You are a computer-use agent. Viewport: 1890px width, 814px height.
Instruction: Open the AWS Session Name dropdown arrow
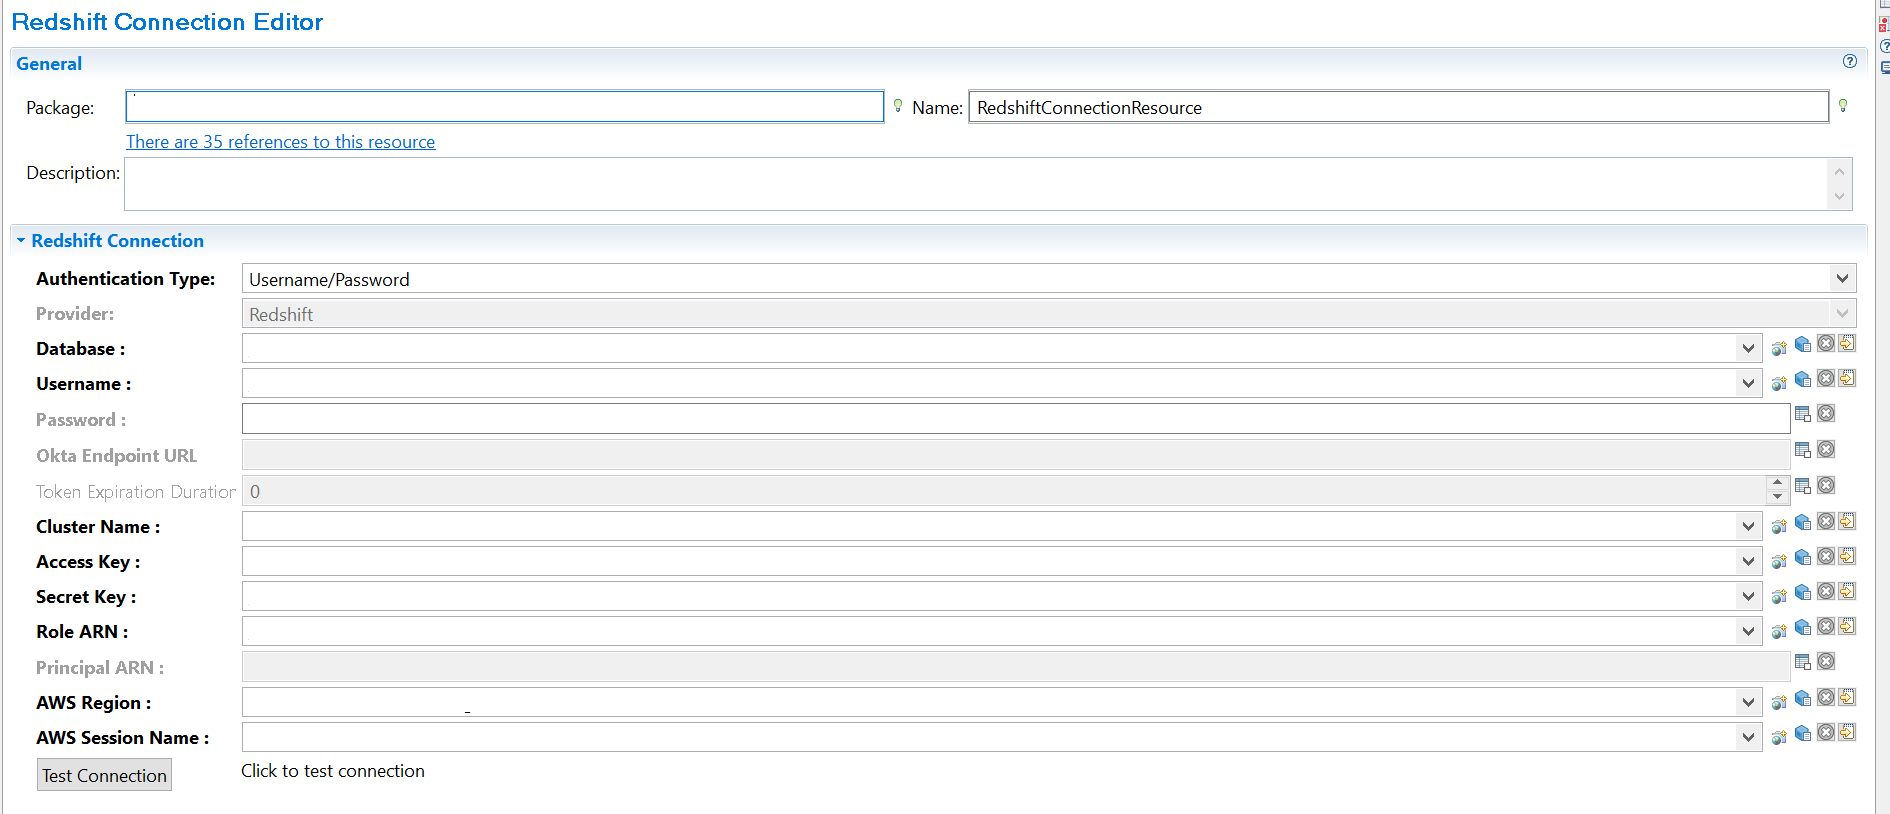(x=1748, y=738)
